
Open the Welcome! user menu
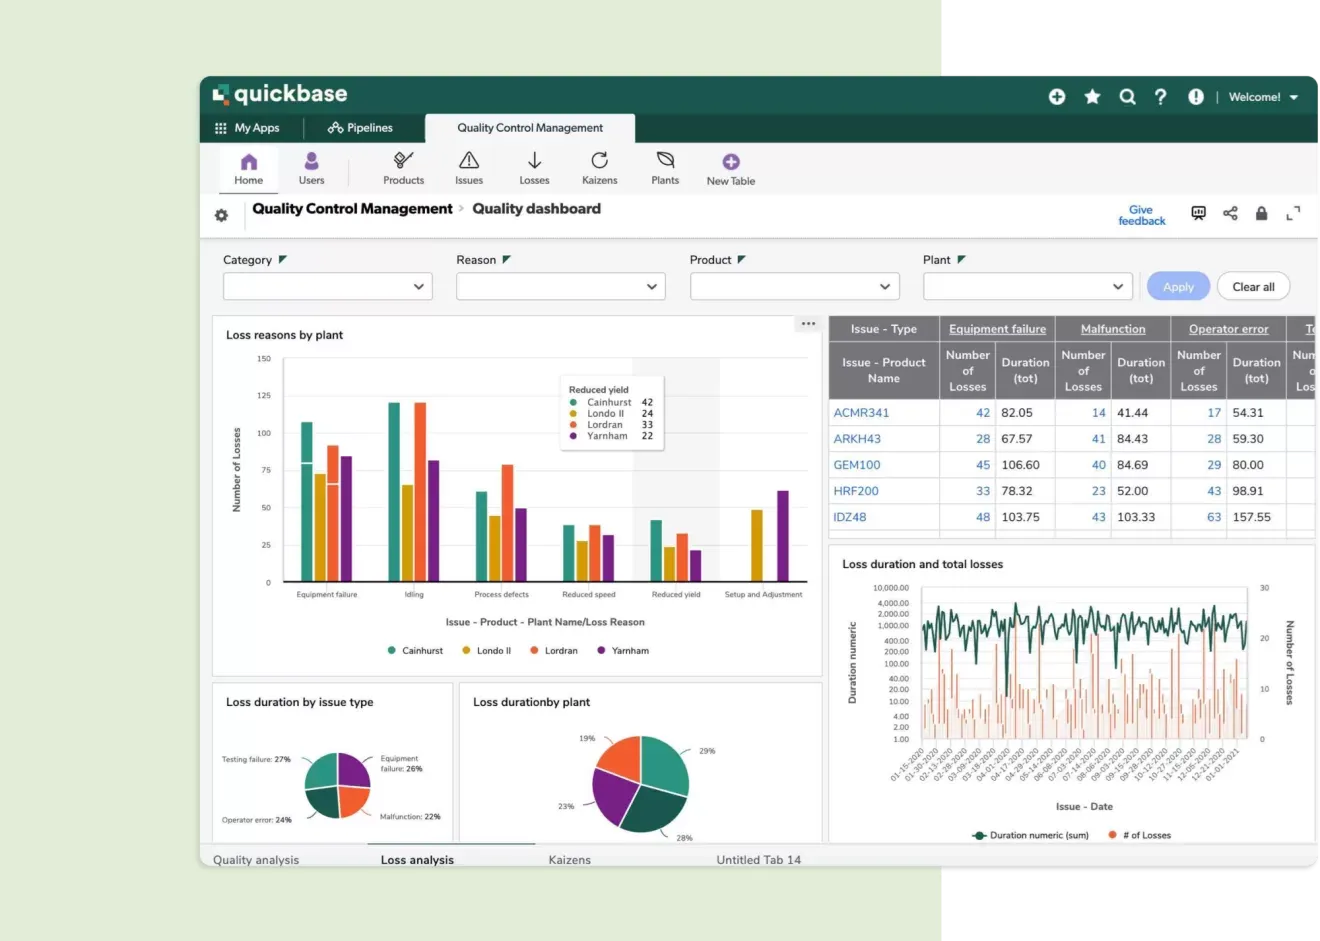[1261, 97]
